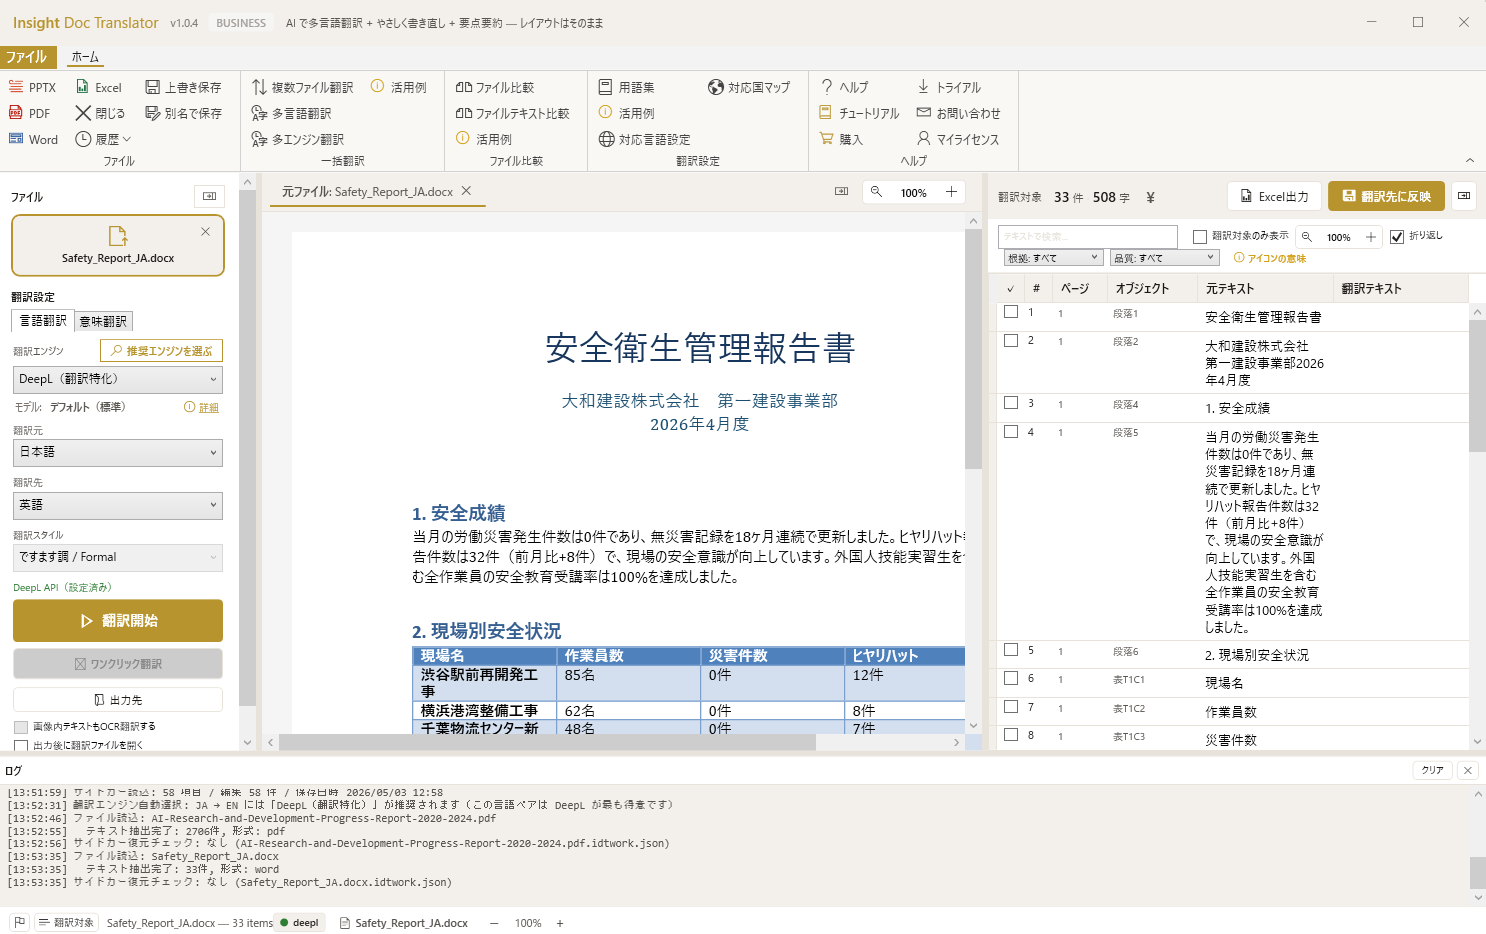
Task: Click 推奨エンジンを選ぶ button
Action: (x=161, y=351)
